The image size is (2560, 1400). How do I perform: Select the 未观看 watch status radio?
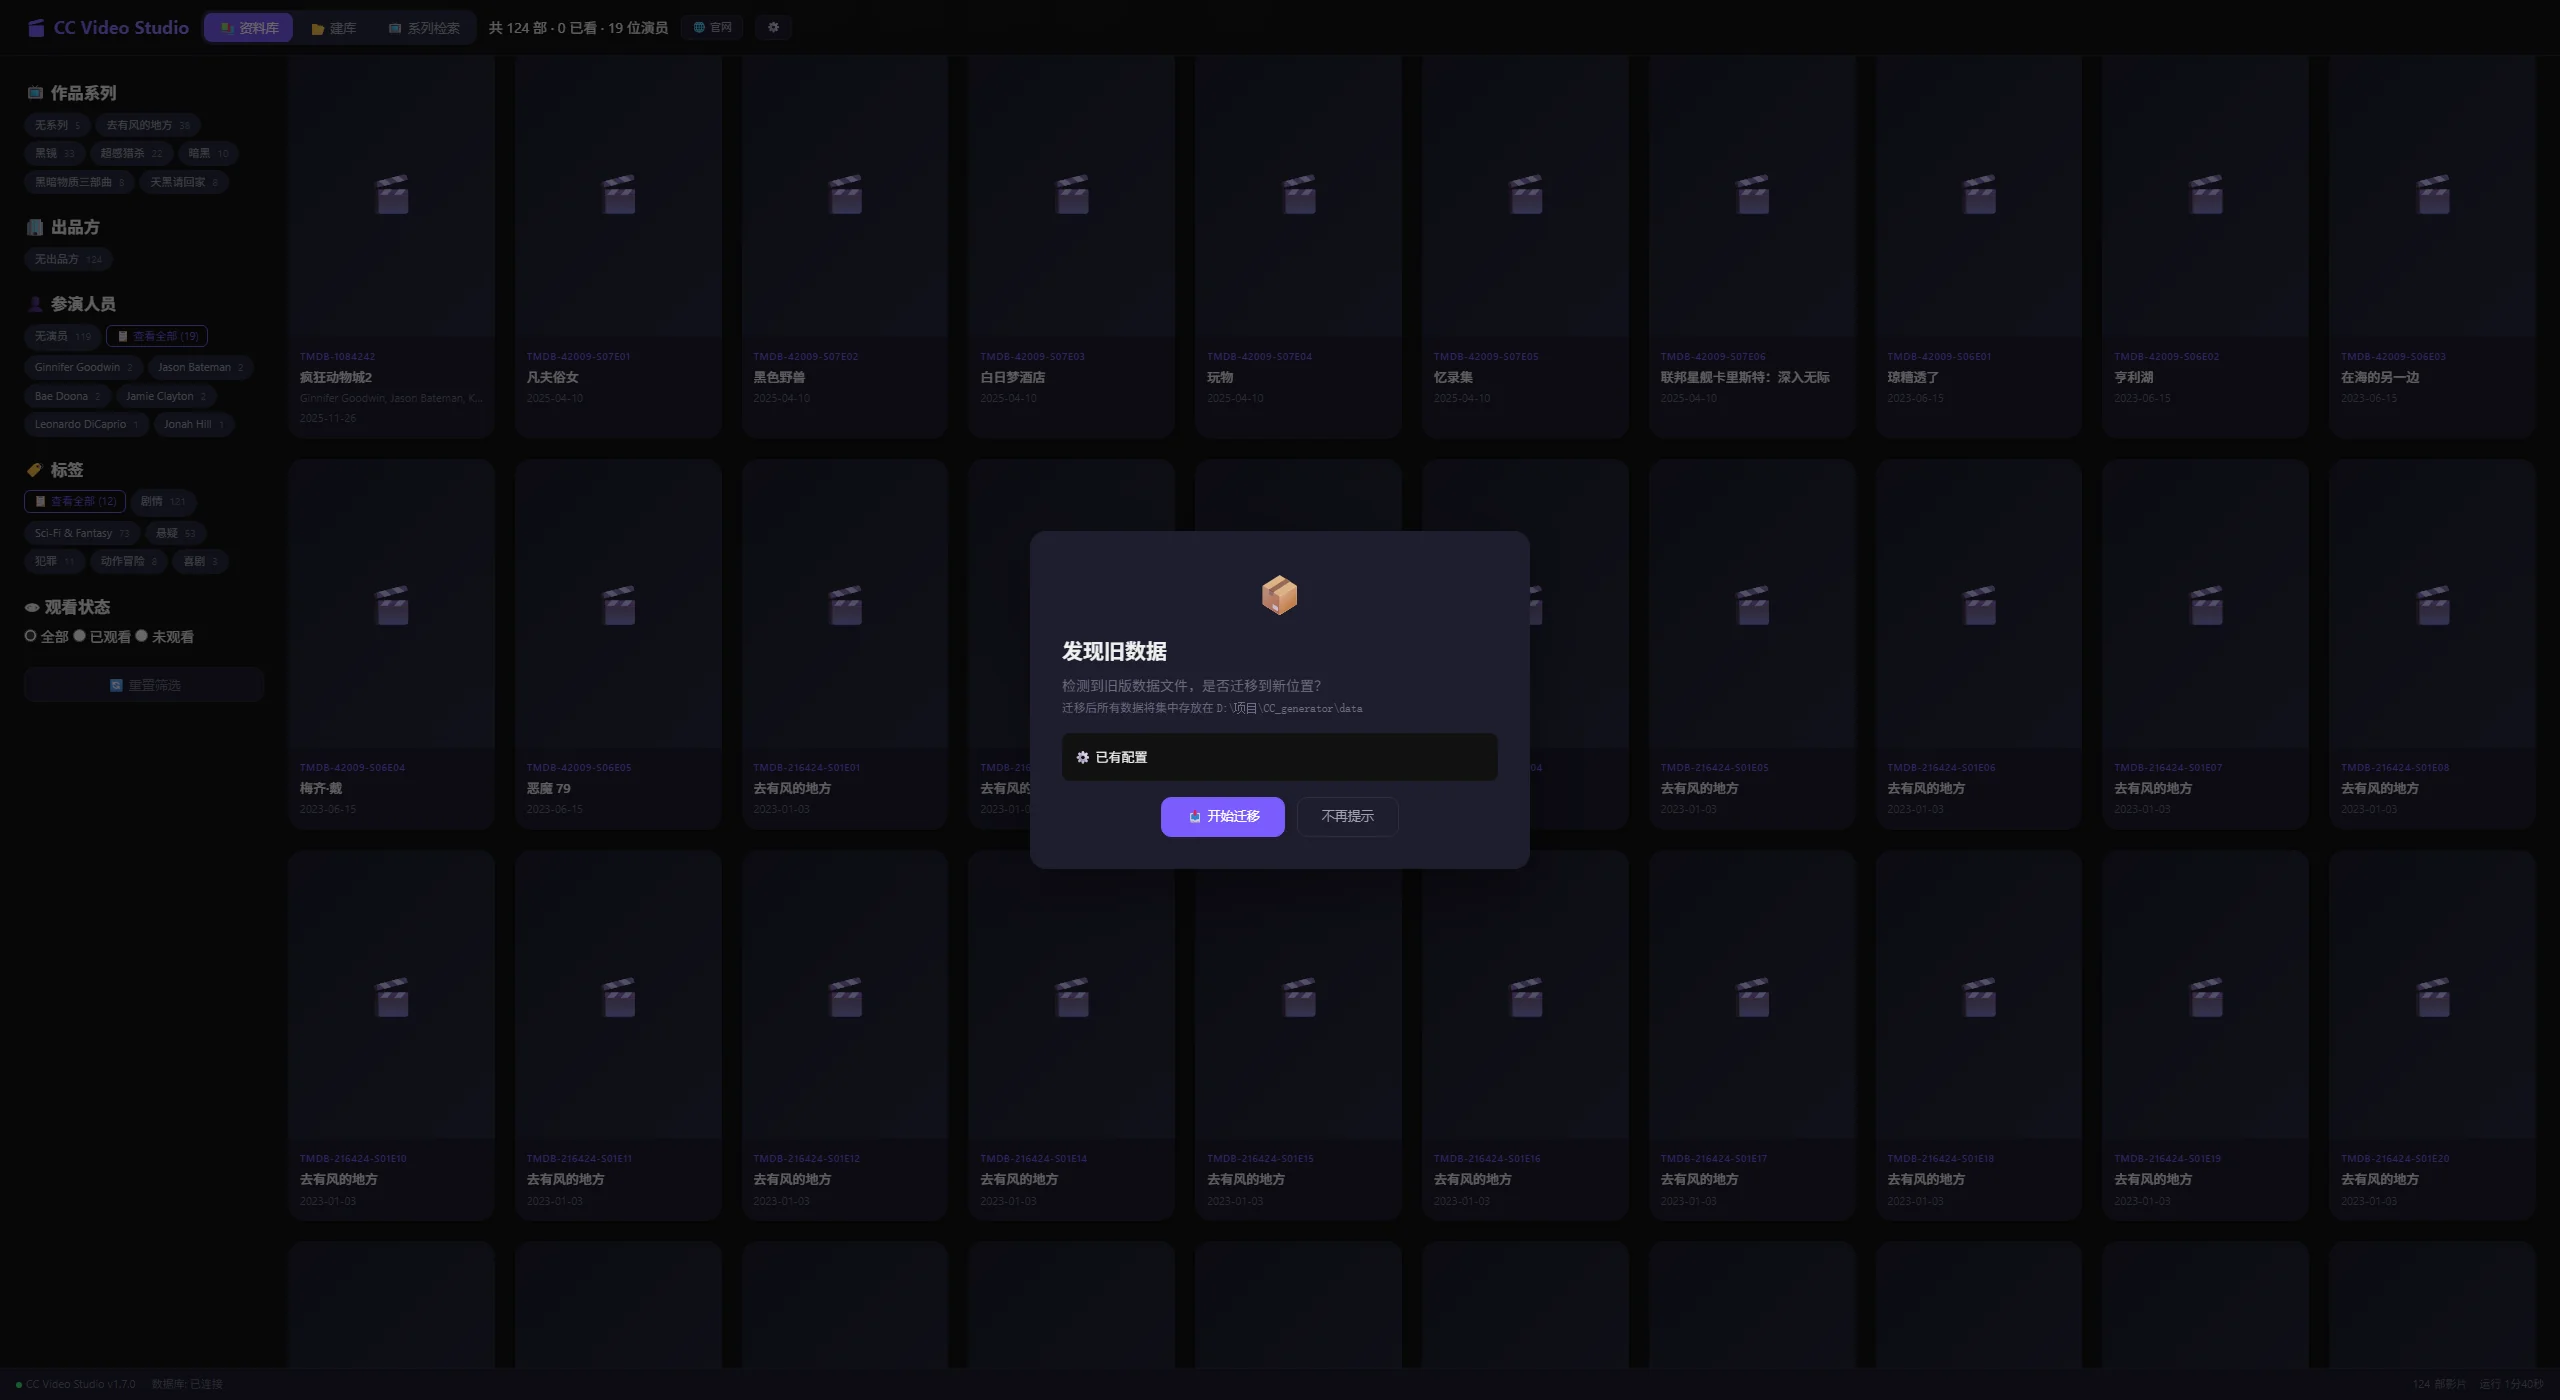pos(142,636)
